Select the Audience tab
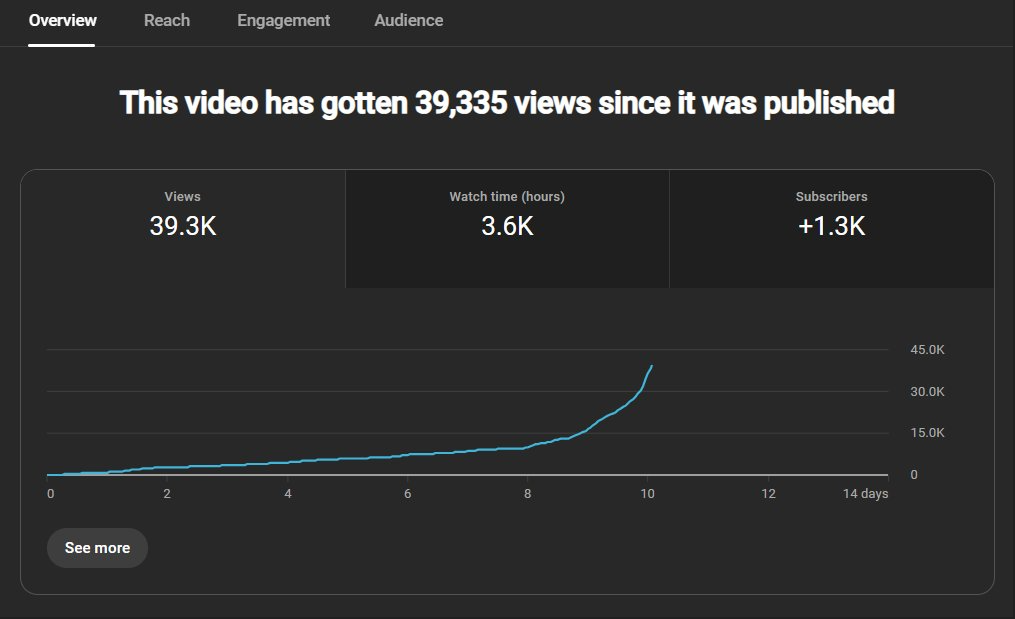 pyautogui.click(x=408, y=21)
